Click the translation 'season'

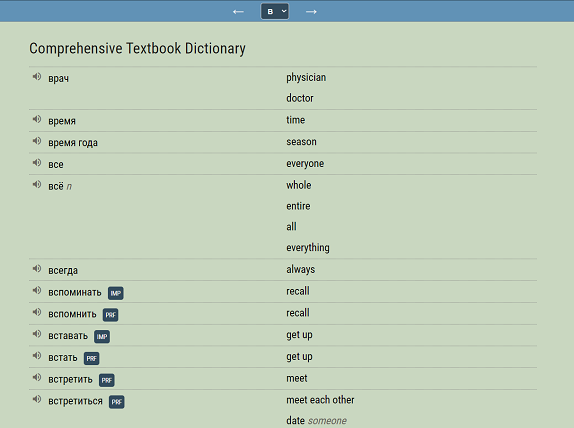pyautogui.click(x=301, y=142)
